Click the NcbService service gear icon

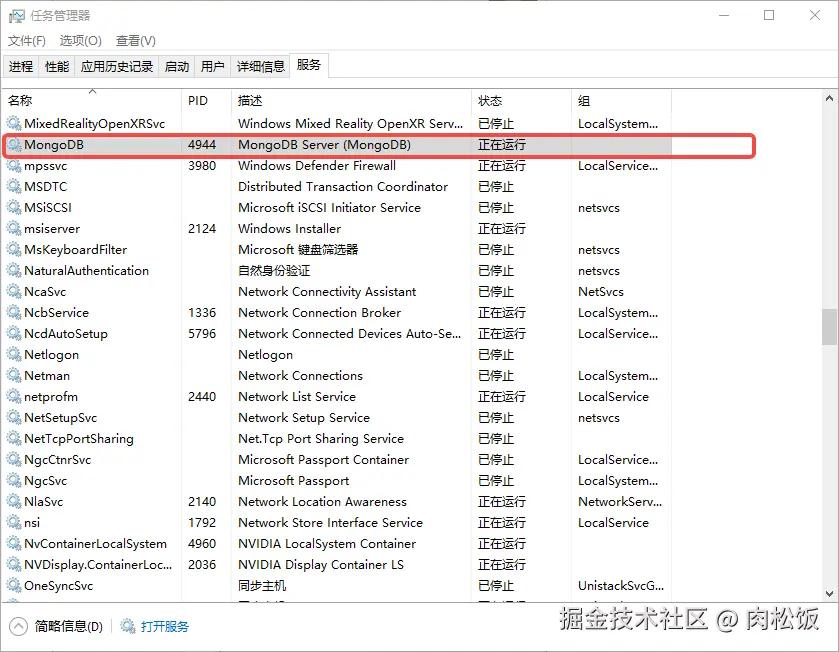click(14, 313)
